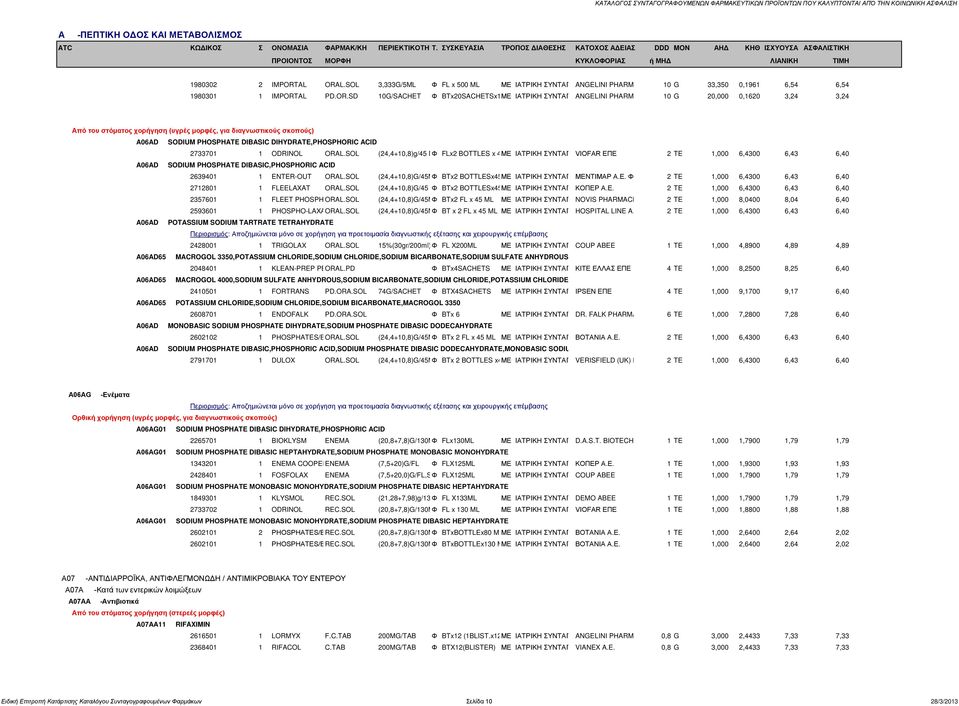
Task: Click the DULOX product name
Action: pyautogui.click(x=283, y=360)
